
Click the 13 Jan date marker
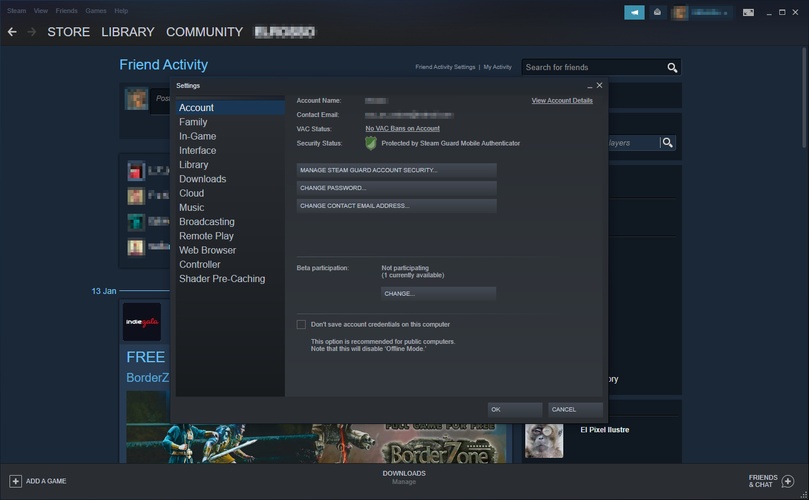(x=104, y=291)
